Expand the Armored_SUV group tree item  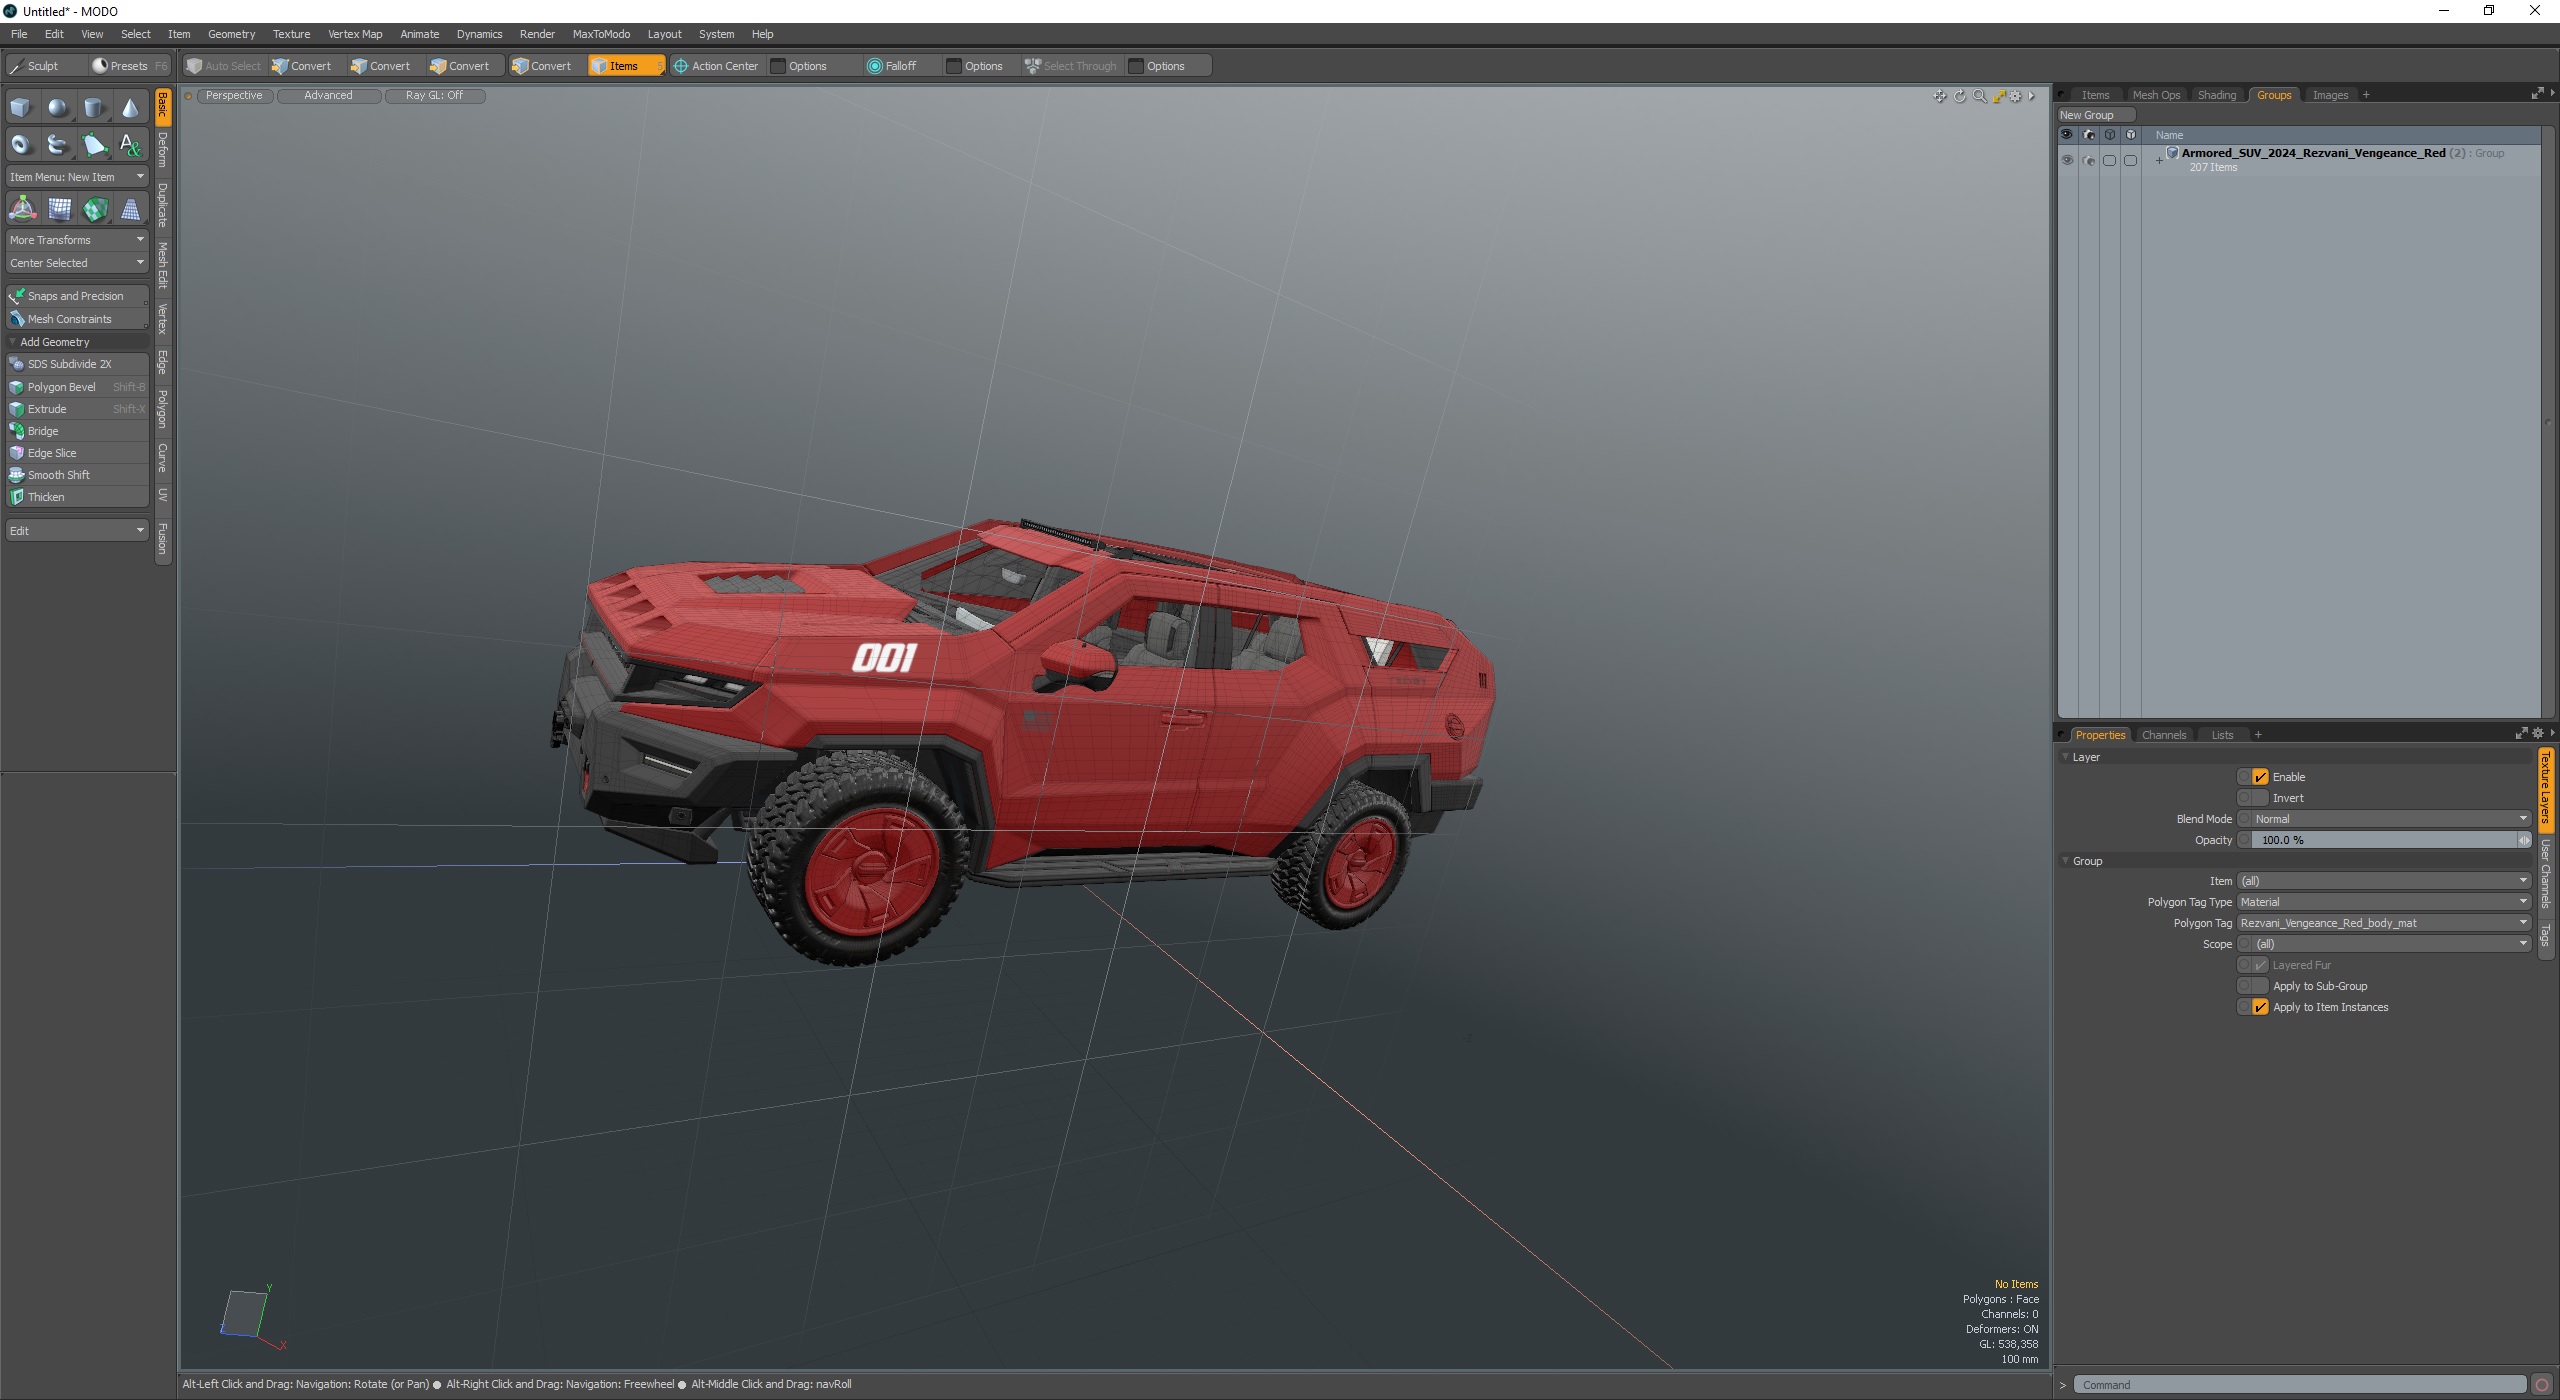2159,160
